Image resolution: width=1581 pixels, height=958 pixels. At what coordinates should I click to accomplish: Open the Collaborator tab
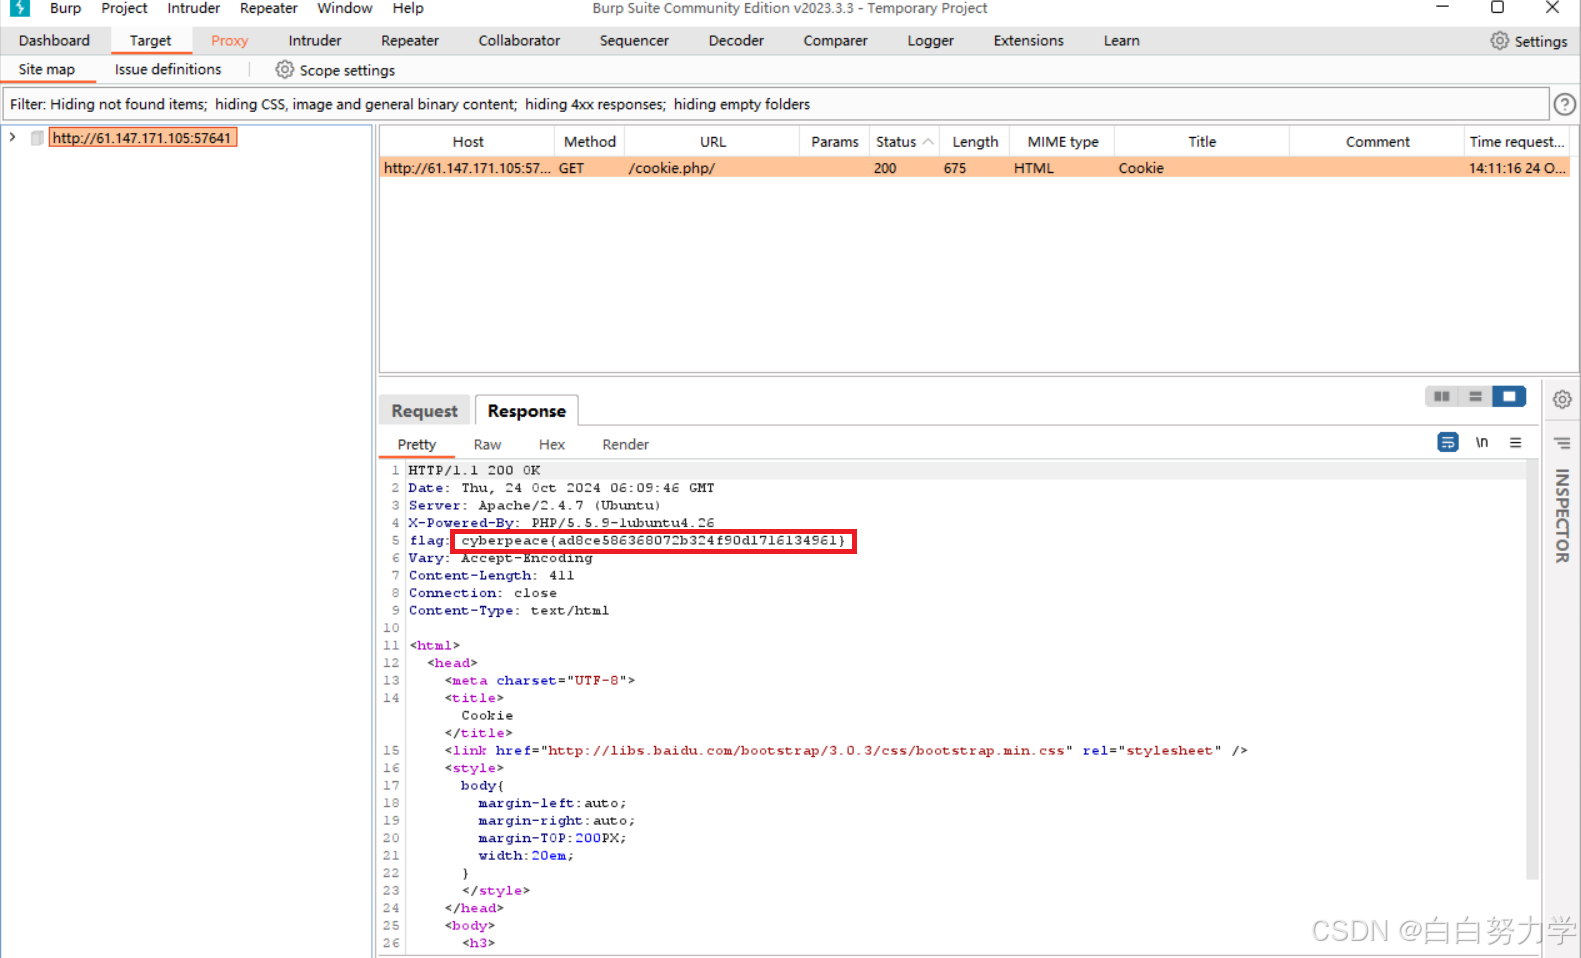coord(519,41)
